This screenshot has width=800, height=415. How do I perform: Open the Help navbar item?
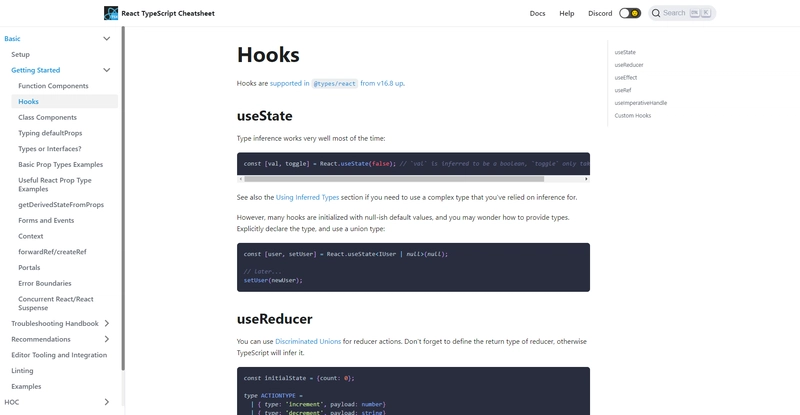(567, 13)
